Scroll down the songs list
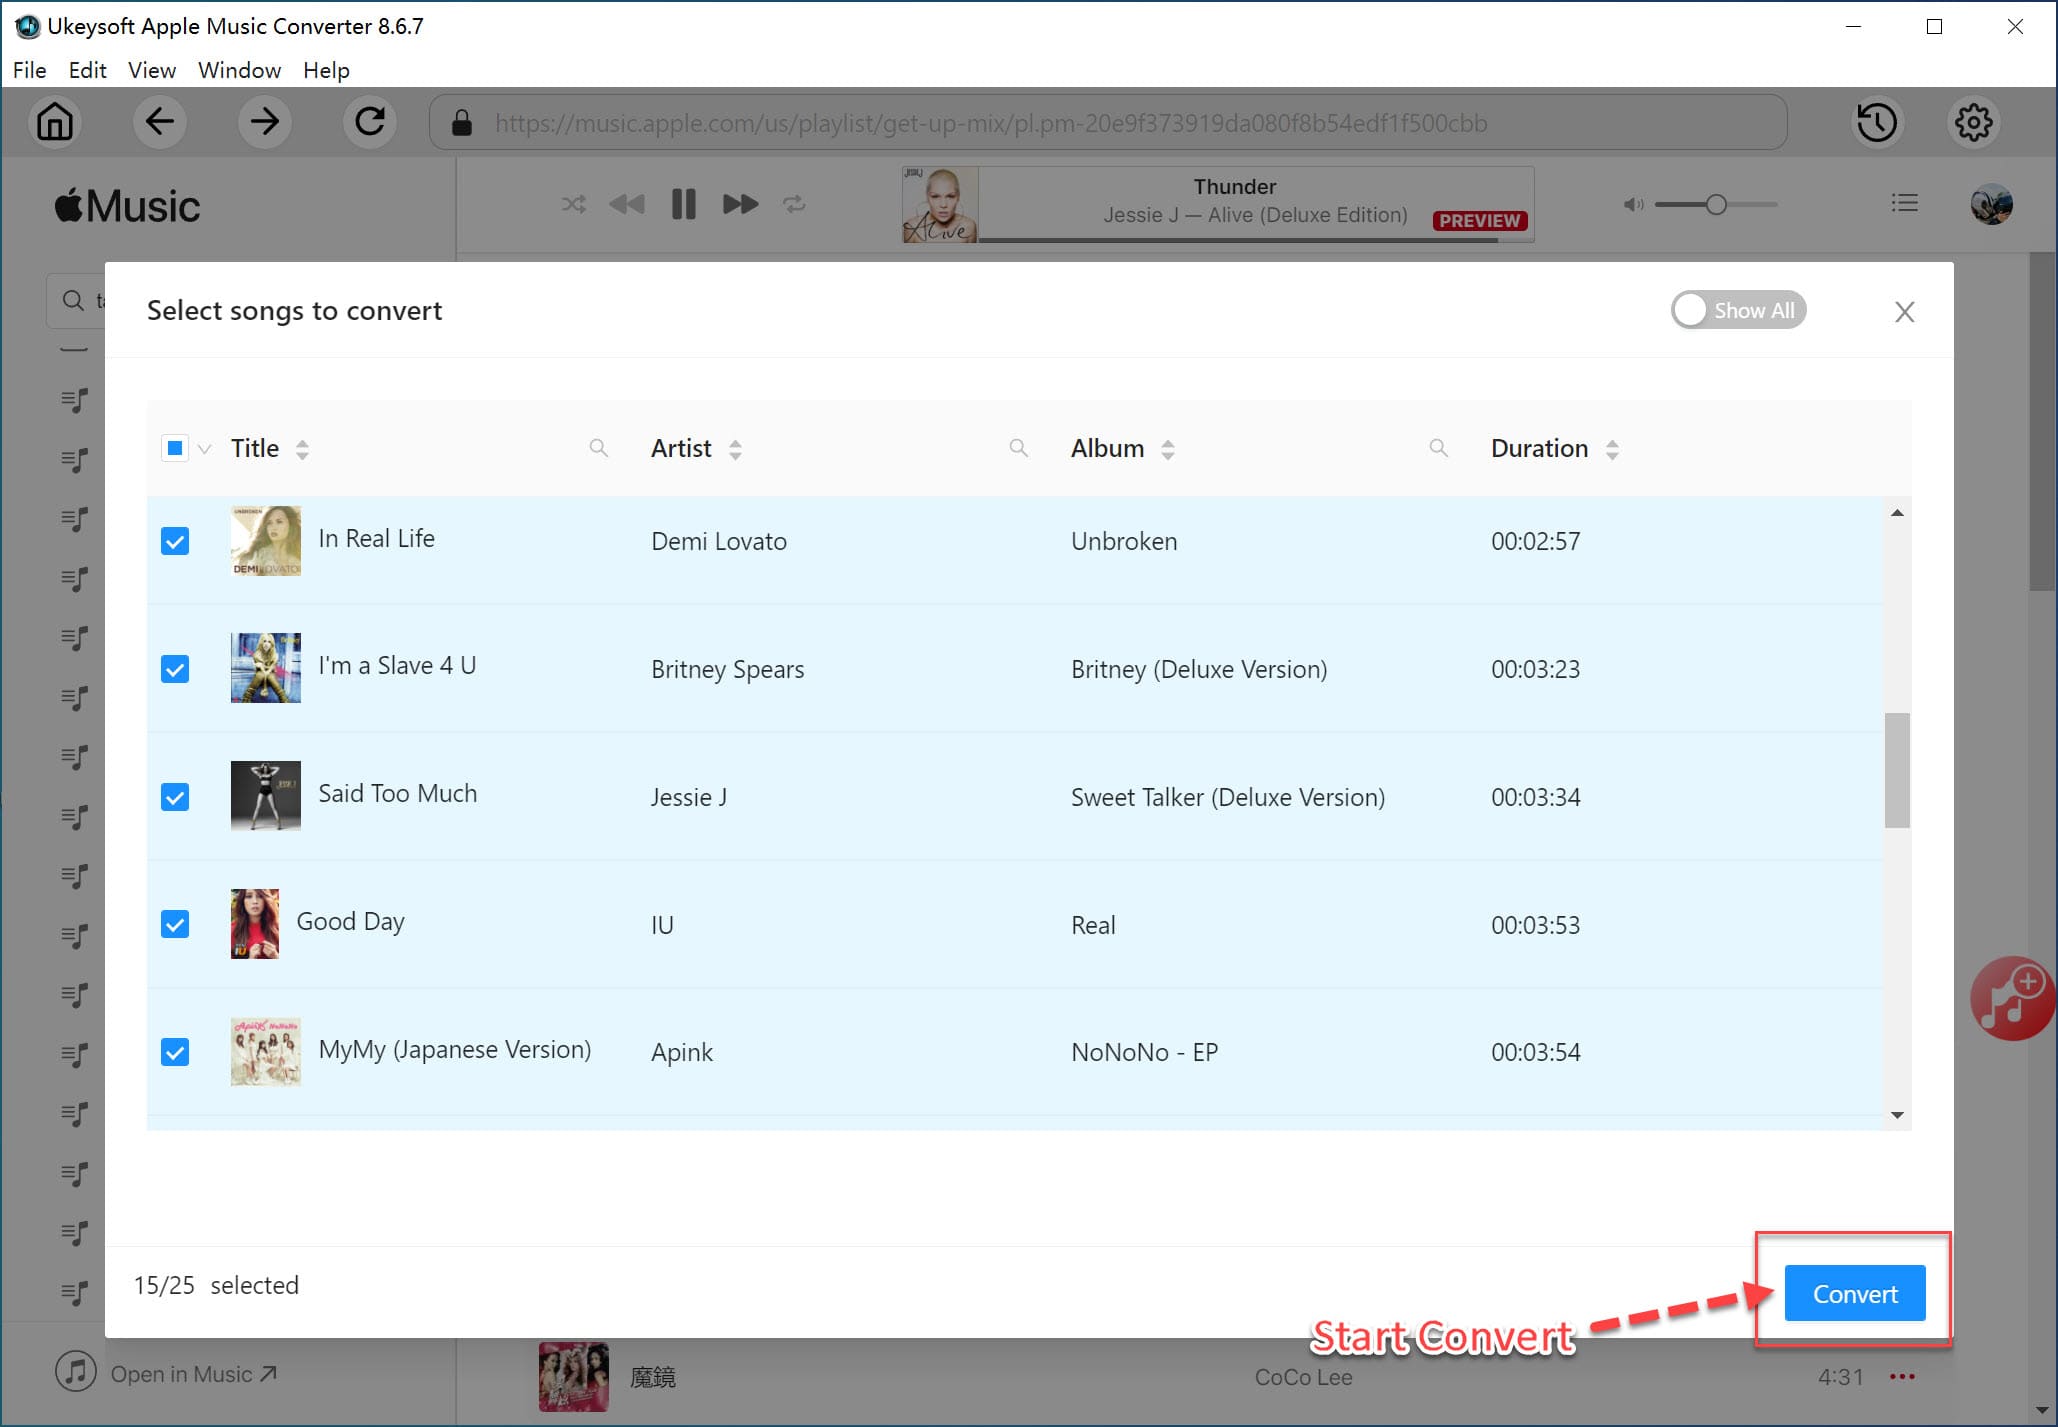 [x=1898, y=1118]
